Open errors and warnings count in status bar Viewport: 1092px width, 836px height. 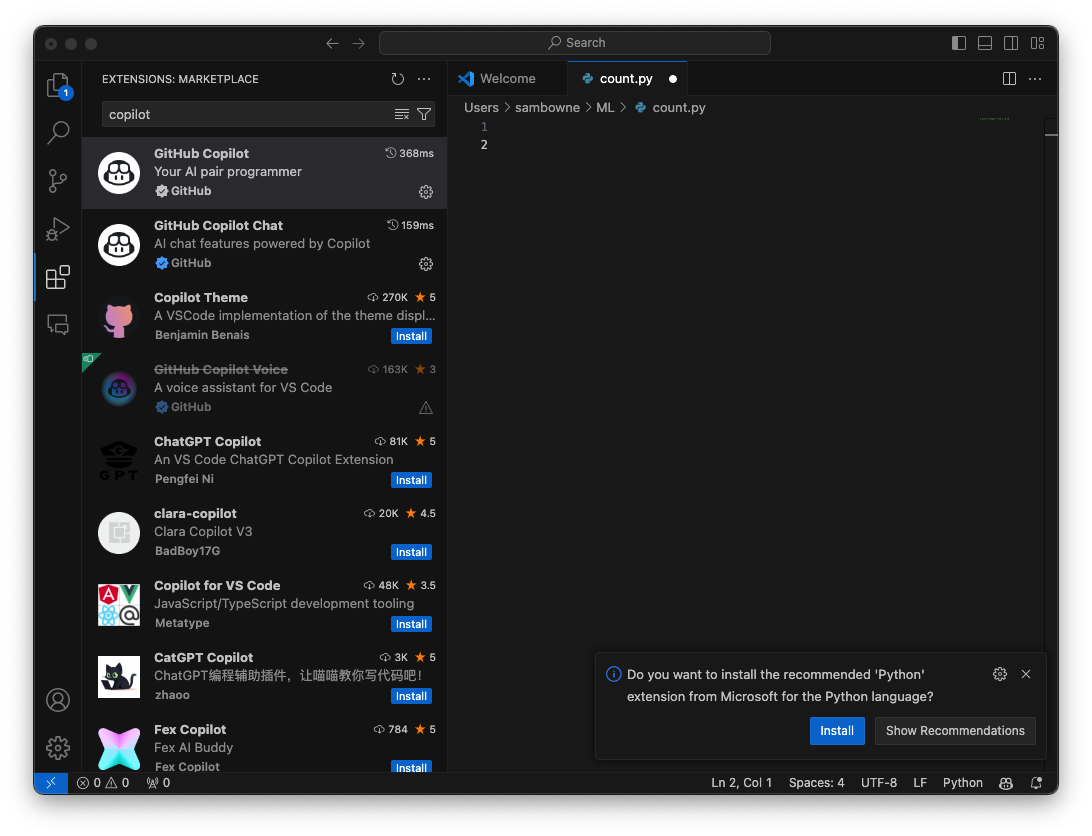tap(103, 783)
